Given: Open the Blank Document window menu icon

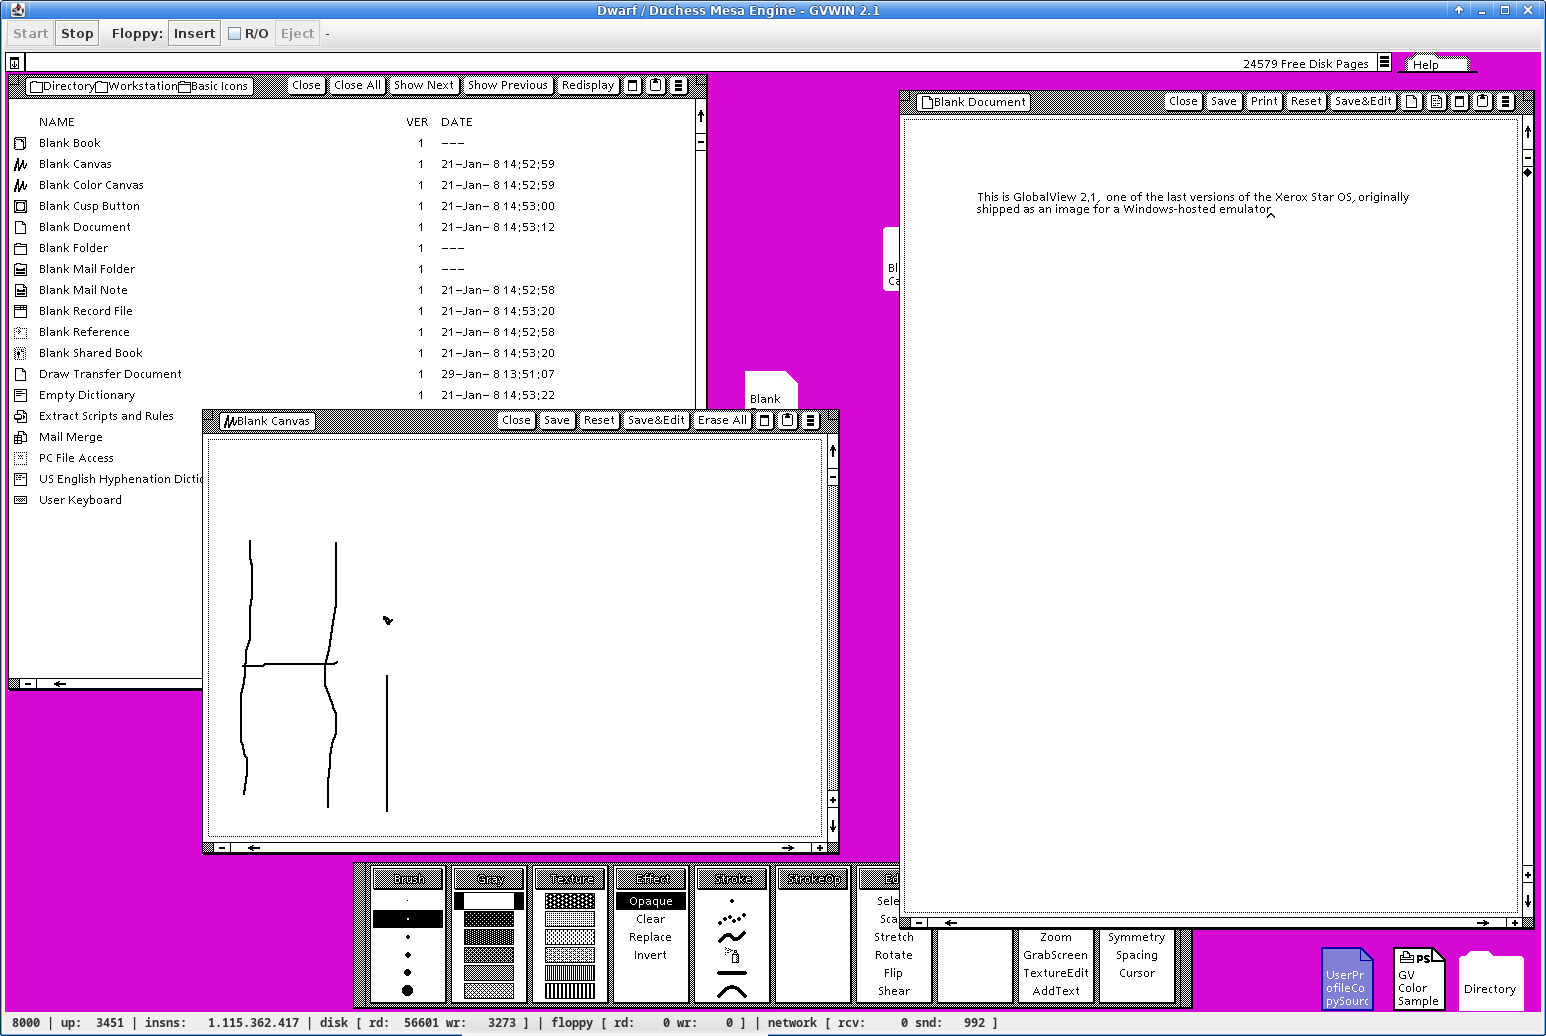Looking at the screenshot, I should (1506, 101).
